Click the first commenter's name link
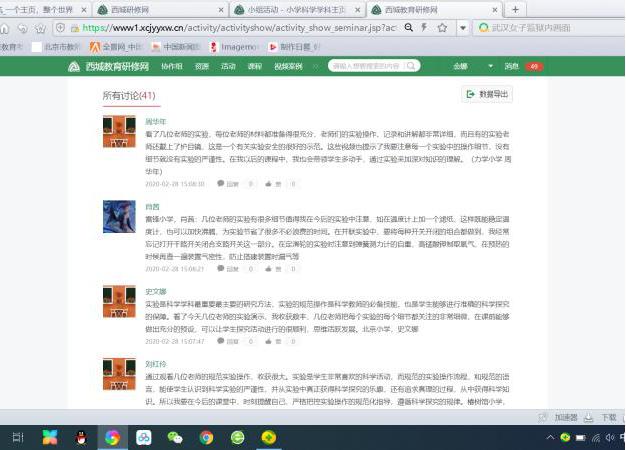The image size is (626, 450). click(155, 121)
